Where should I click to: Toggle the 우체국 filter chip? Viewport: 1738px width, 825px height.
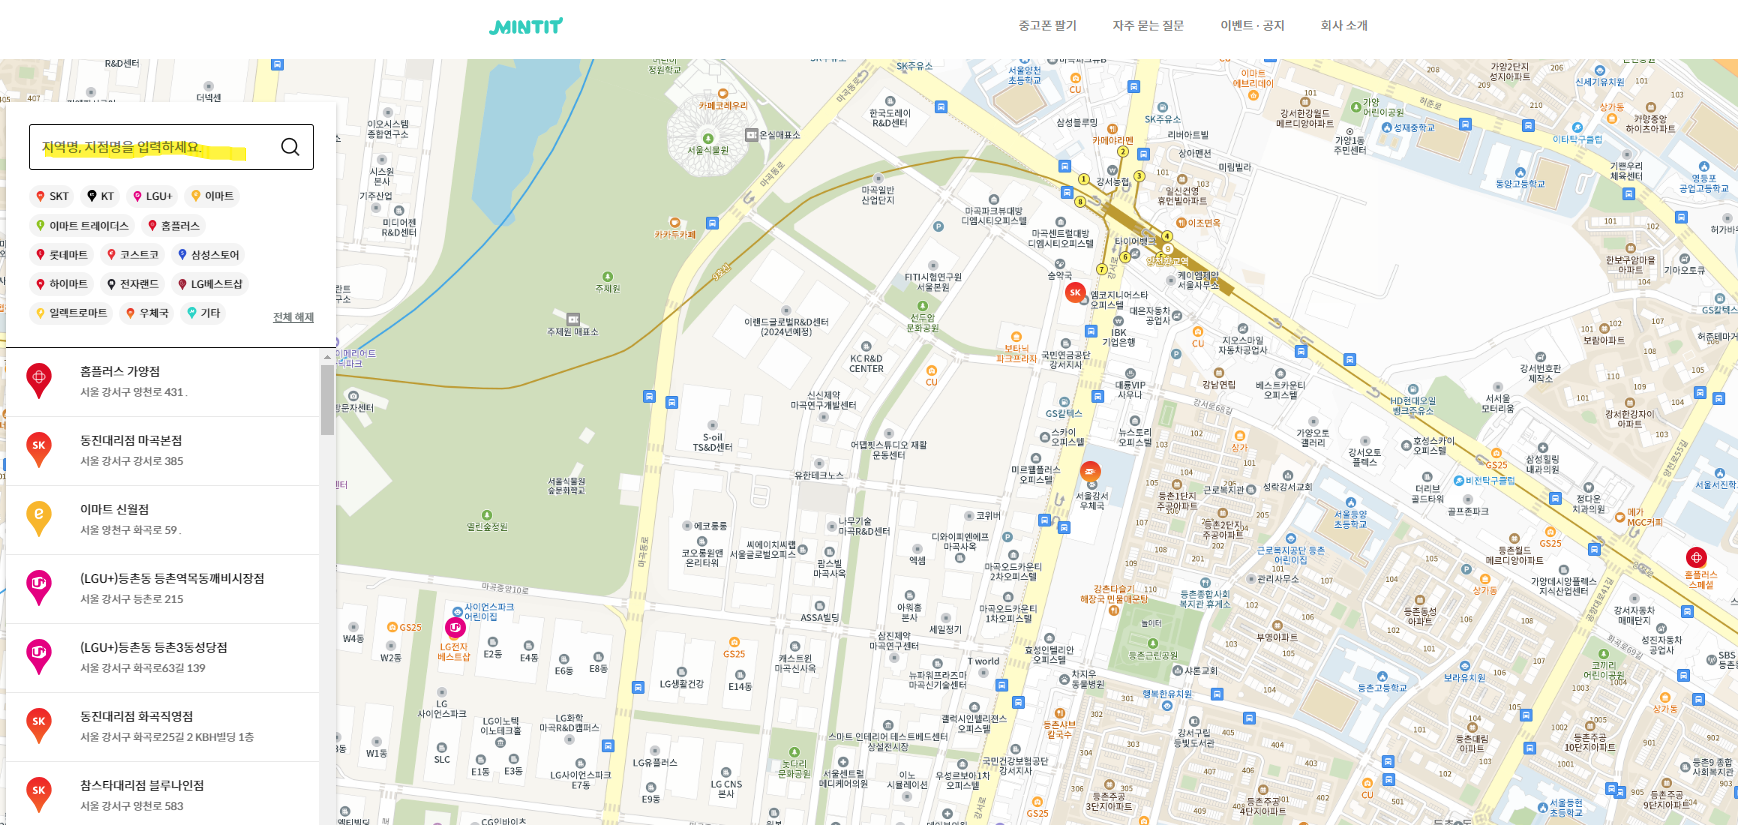(x=147, y=313)
